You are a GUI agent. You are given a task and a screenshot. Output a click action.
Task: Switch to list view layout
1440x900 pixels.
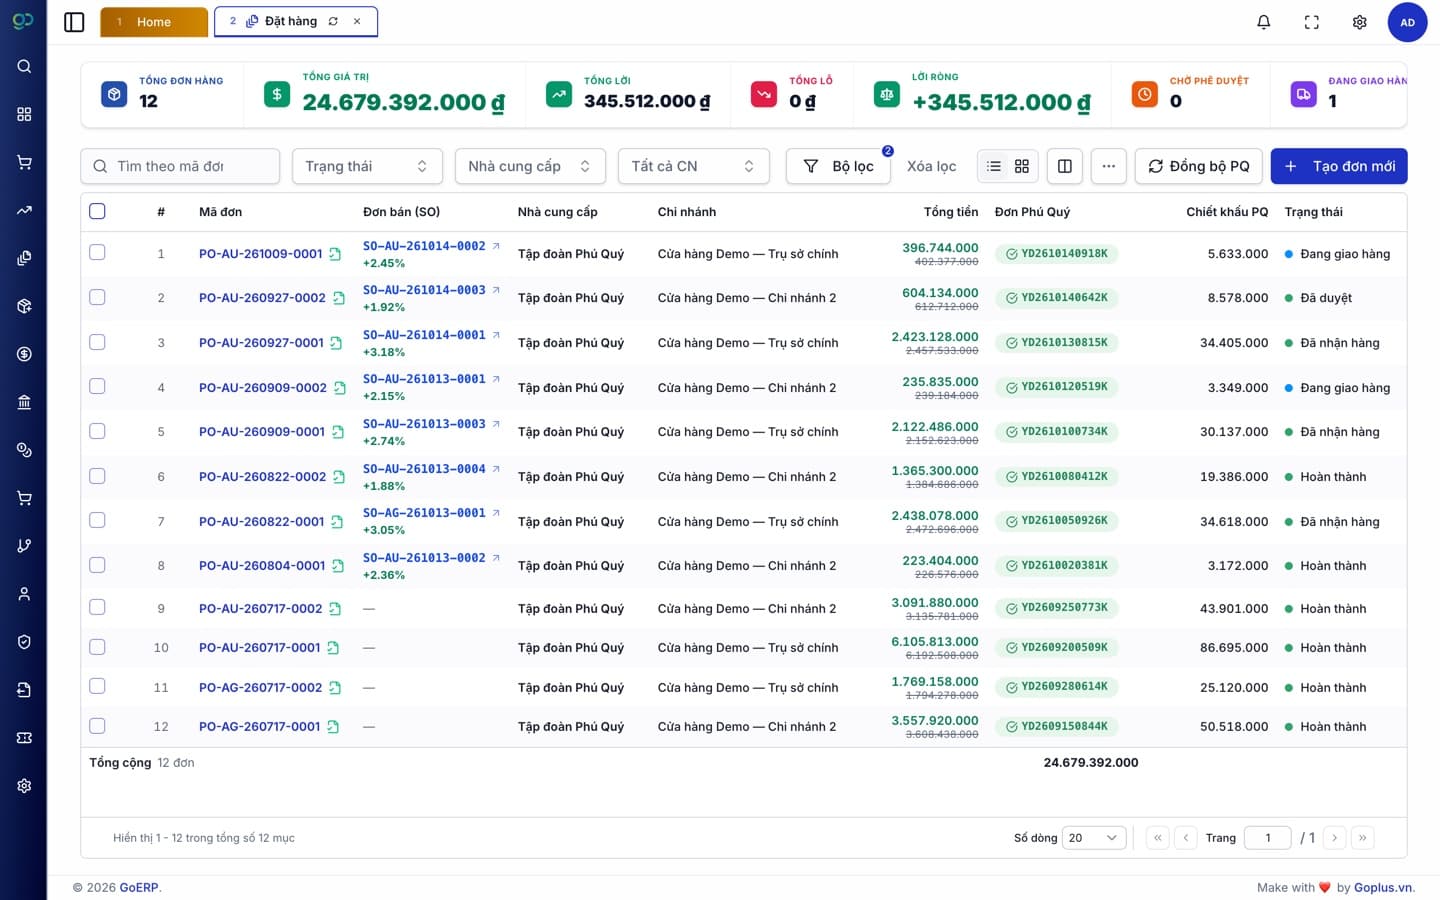tap(994, 166)
